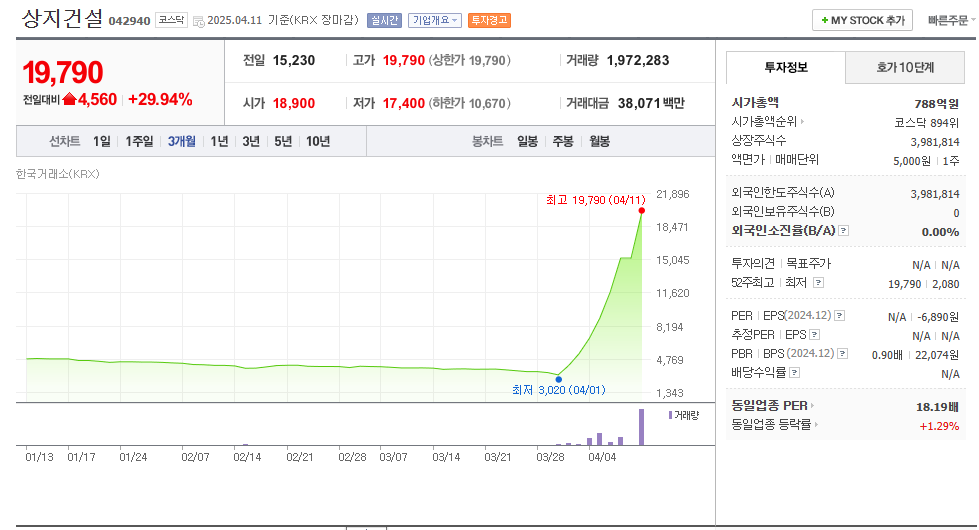Viewport: 979px width, 530px height.
Task: Click the 동일업종 등락률 value +1.29%
Action: click(939, 426)
